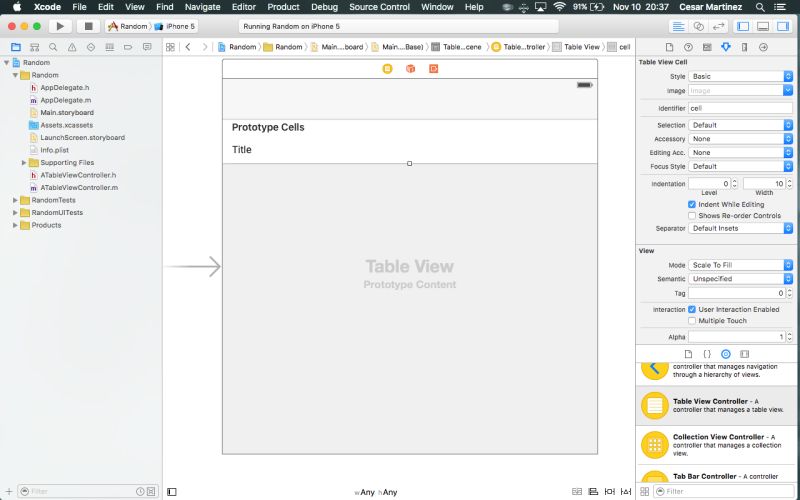
Task: Select the yellow Table View Controller scene icon
Action: tap(387, 68)
